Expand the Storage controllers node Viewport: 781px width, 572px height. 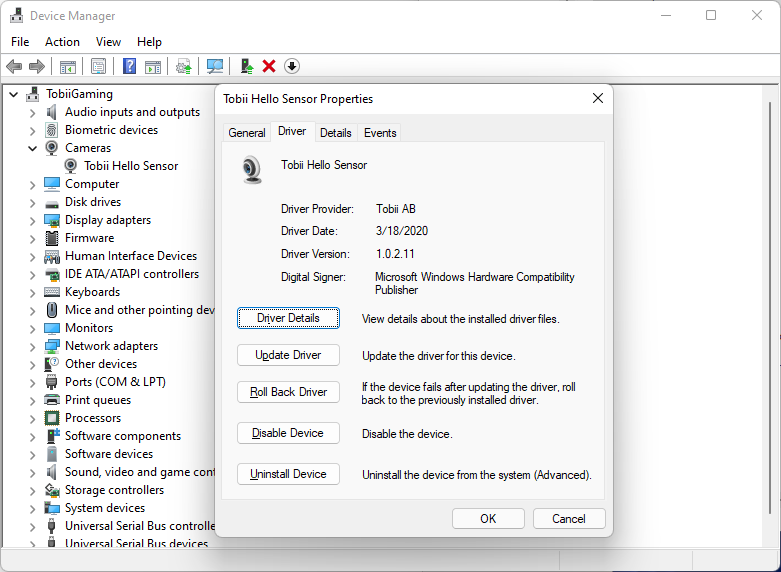[32, 491]
